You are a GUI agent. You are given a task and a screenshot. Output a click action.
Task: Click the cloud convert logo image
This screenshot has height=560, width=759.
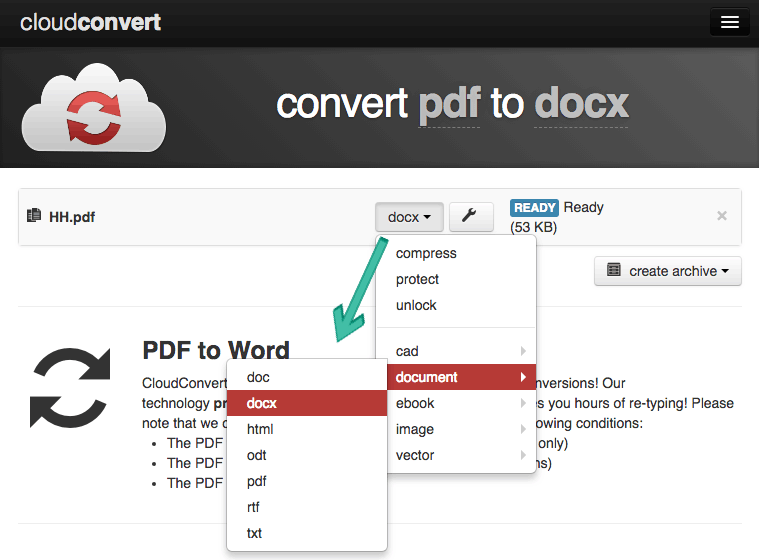(94, 107)
